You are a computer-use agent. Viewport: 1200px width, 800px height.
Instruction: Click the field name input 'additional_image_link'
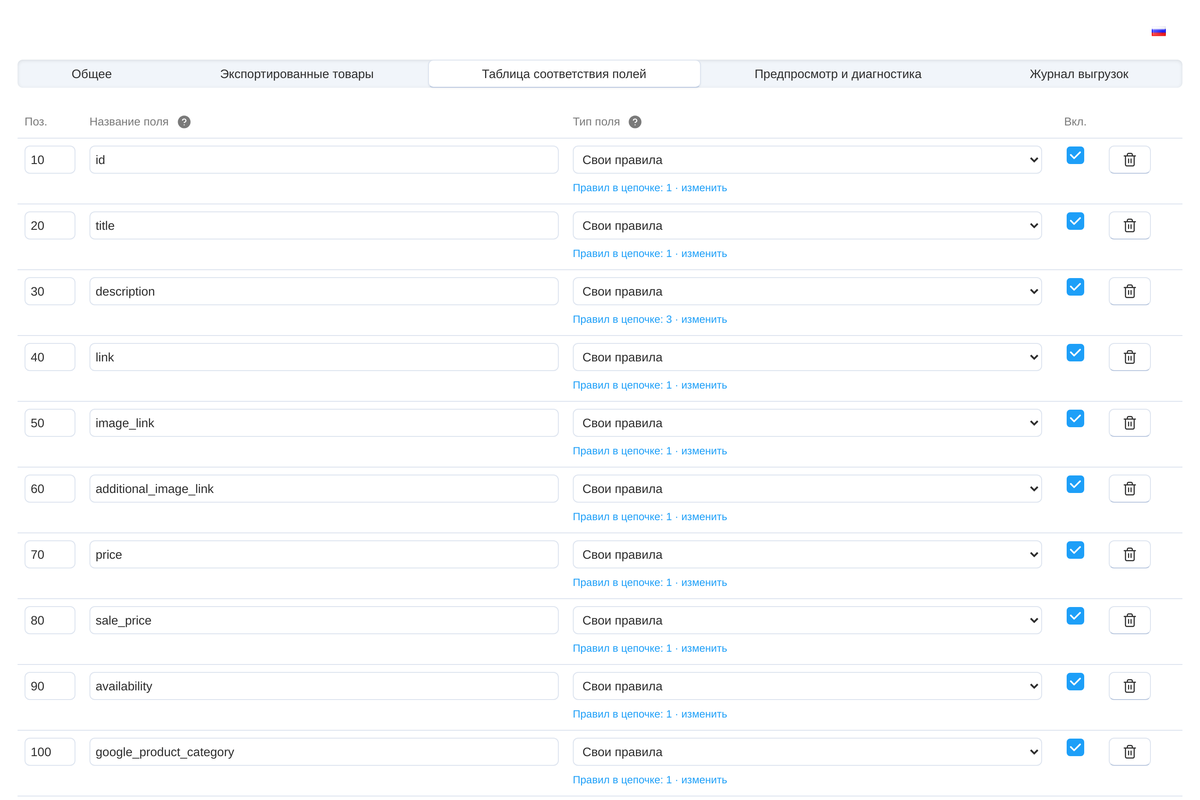point(324,489)
